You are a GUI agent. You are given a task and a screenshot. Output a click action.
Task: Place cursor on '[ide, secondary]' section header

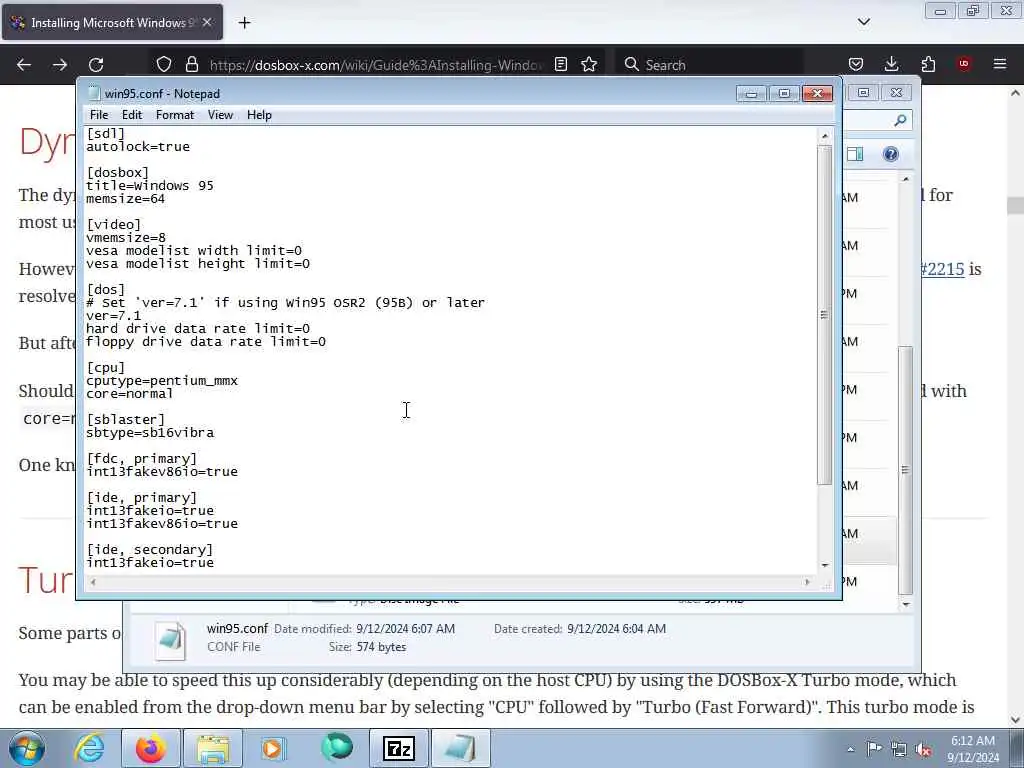pos(150,550)
